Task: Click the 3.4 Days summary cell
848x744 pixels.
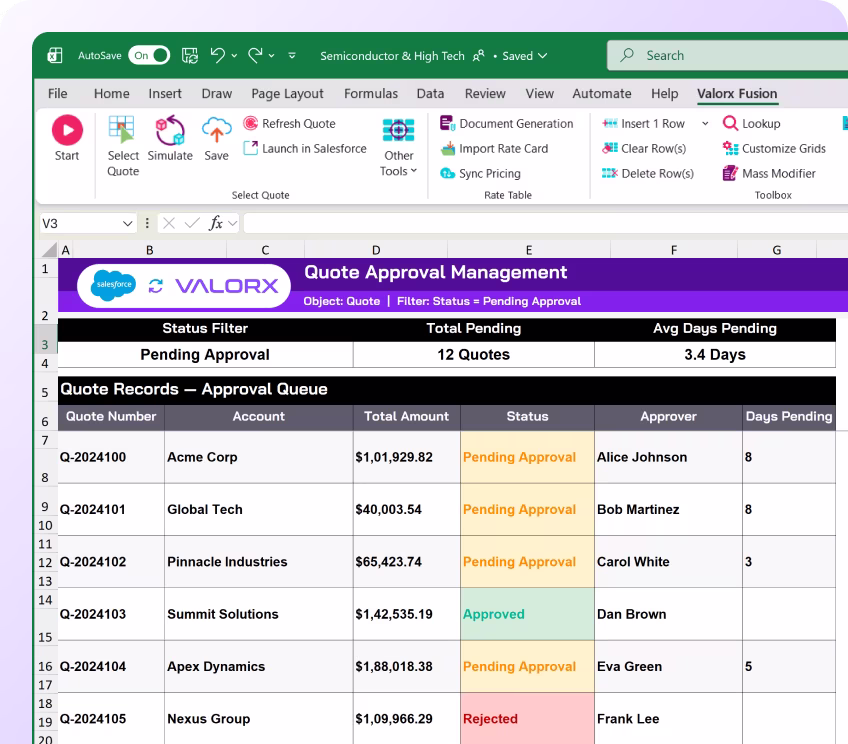Action: click(x=715, y=355)
